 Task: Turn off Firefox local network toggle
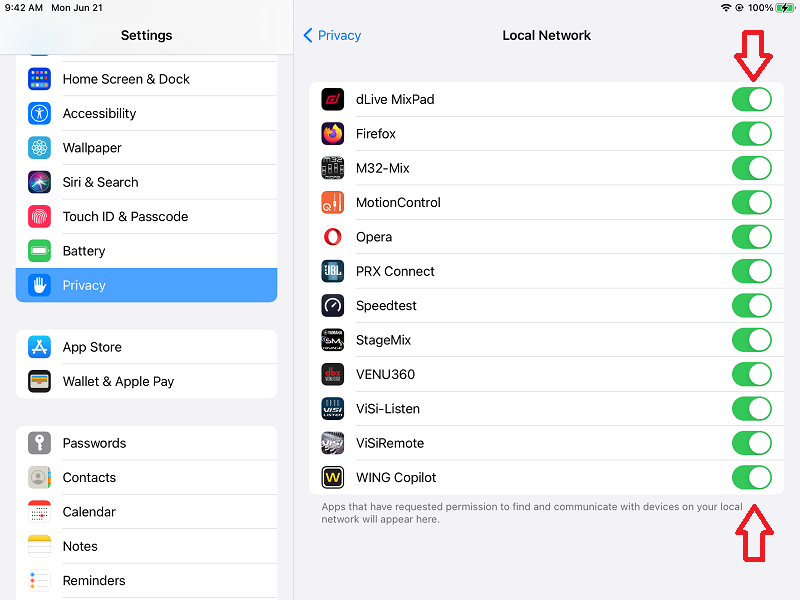pyautogui.click(x=752, y=134)
